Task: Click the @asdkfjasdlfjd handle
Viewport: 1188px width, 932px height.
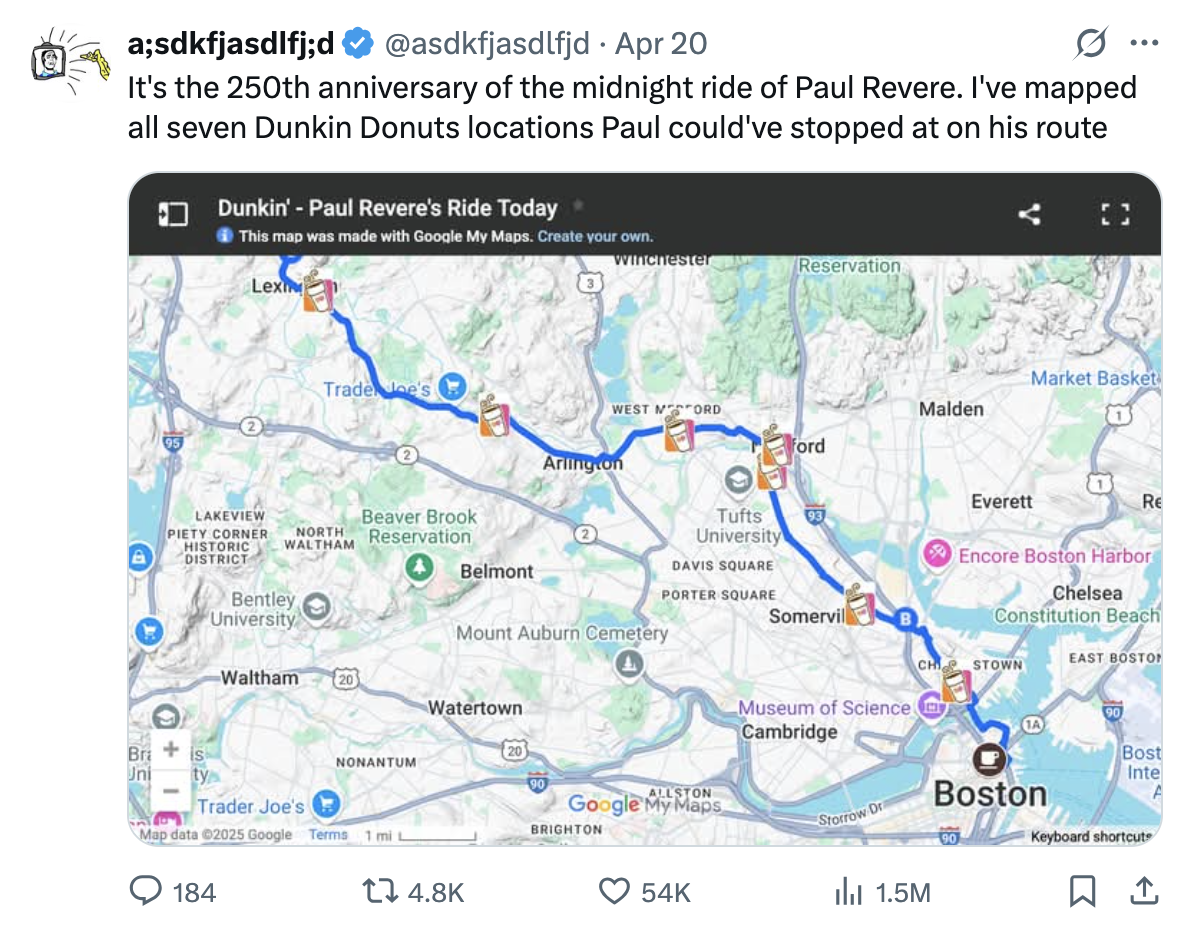Action: click(x=487, y=43)
